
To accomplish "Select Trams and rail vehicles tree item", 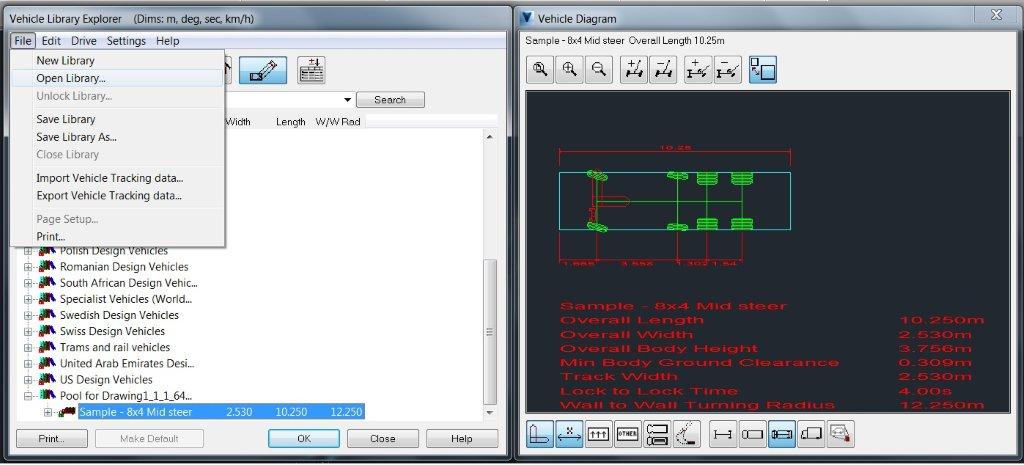I will (115, 347).
